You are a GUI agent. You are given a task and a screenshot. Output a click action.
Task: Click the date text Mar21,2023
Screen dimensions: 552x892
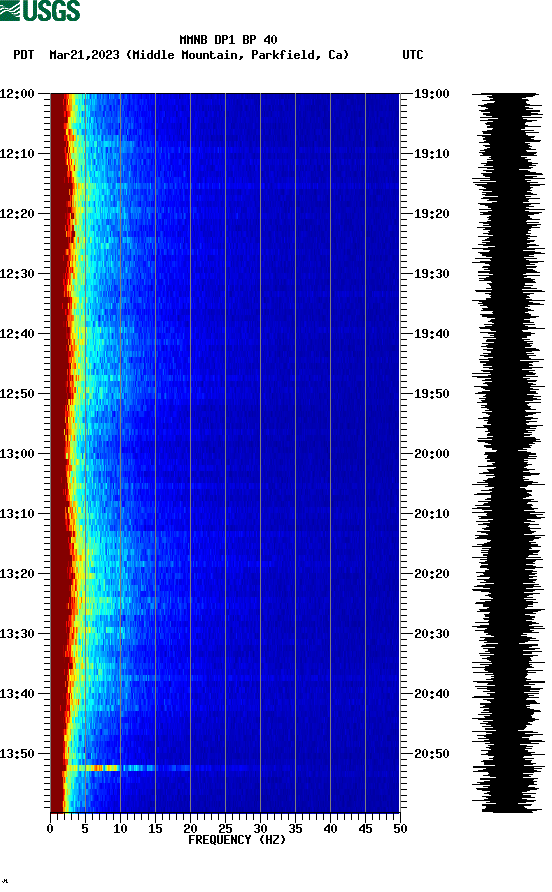pyautogui.click(x=84, y=55)
